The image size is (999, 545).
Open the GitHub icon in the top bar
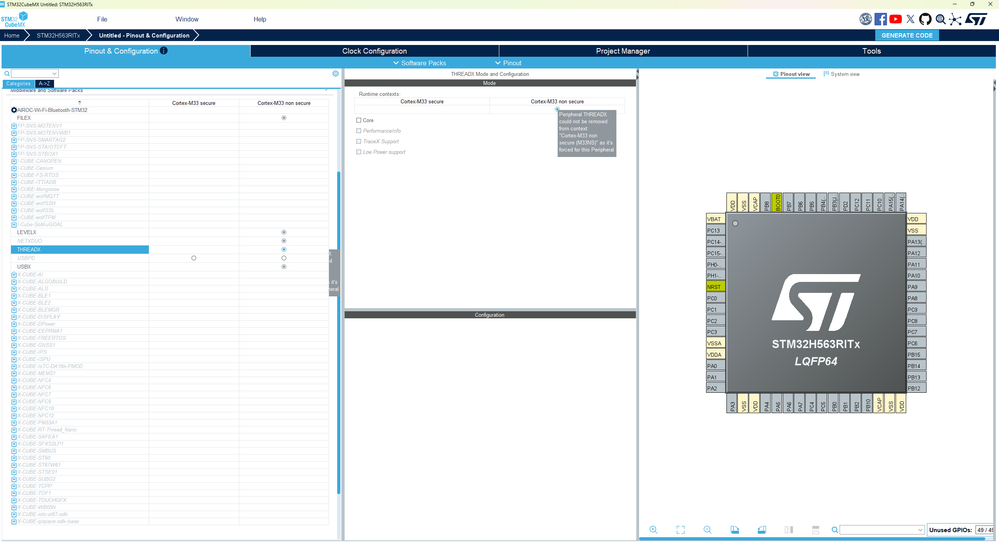[x=925, y=19]
